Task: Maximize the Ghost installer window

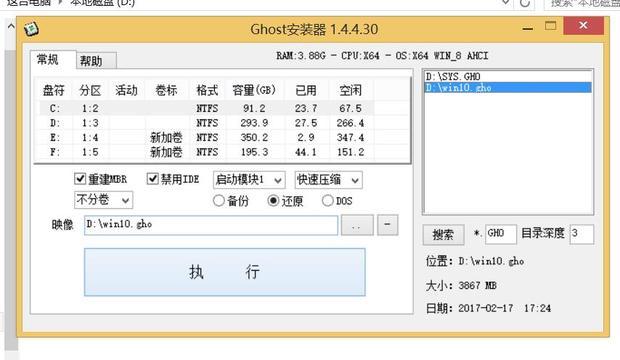Action: click(550, 26)
